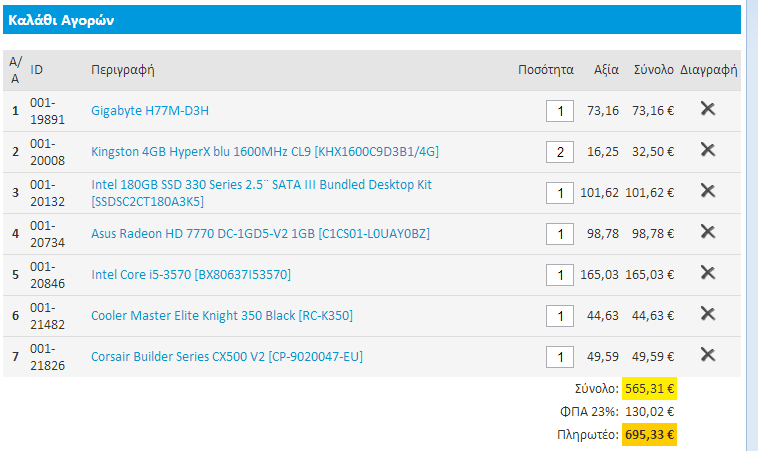Click the Ποσότητα column header
Image resolution: width=758 pixels, height=451 pixels.
pos(546,70)
